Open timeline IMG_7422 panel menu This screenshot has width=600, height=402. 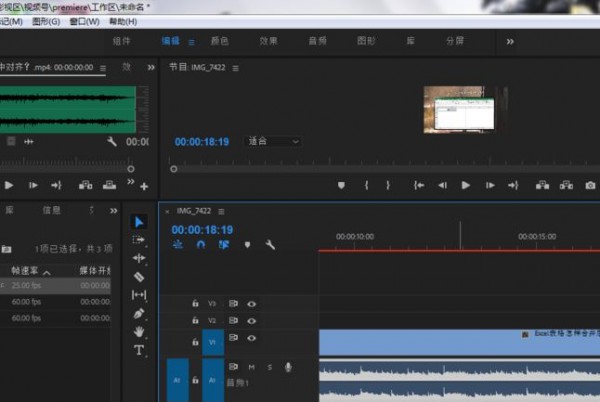pos(221,212)
